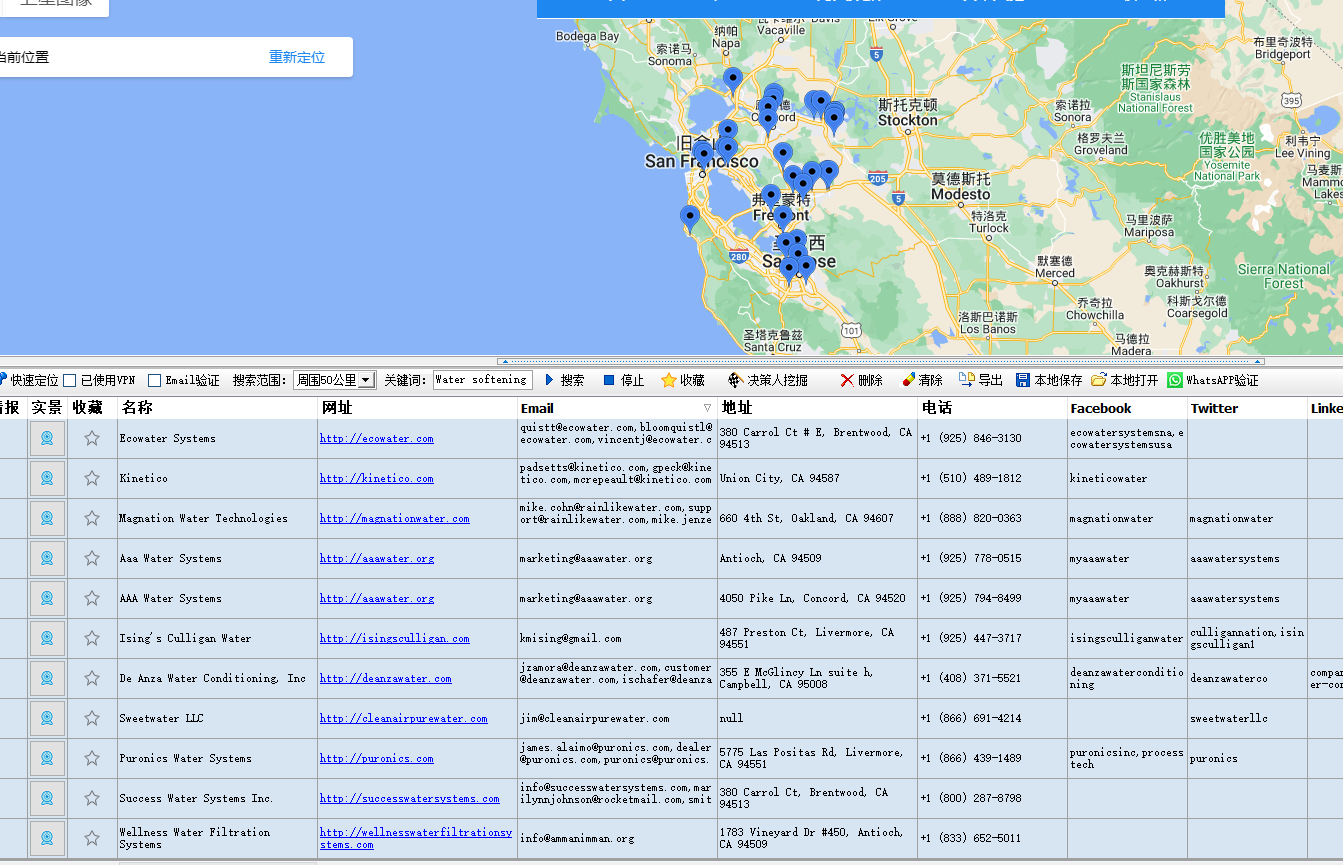Open the 搜索范围 周围50公里 dropdown
Screen dimensions: 1343x865
(334, 380)
